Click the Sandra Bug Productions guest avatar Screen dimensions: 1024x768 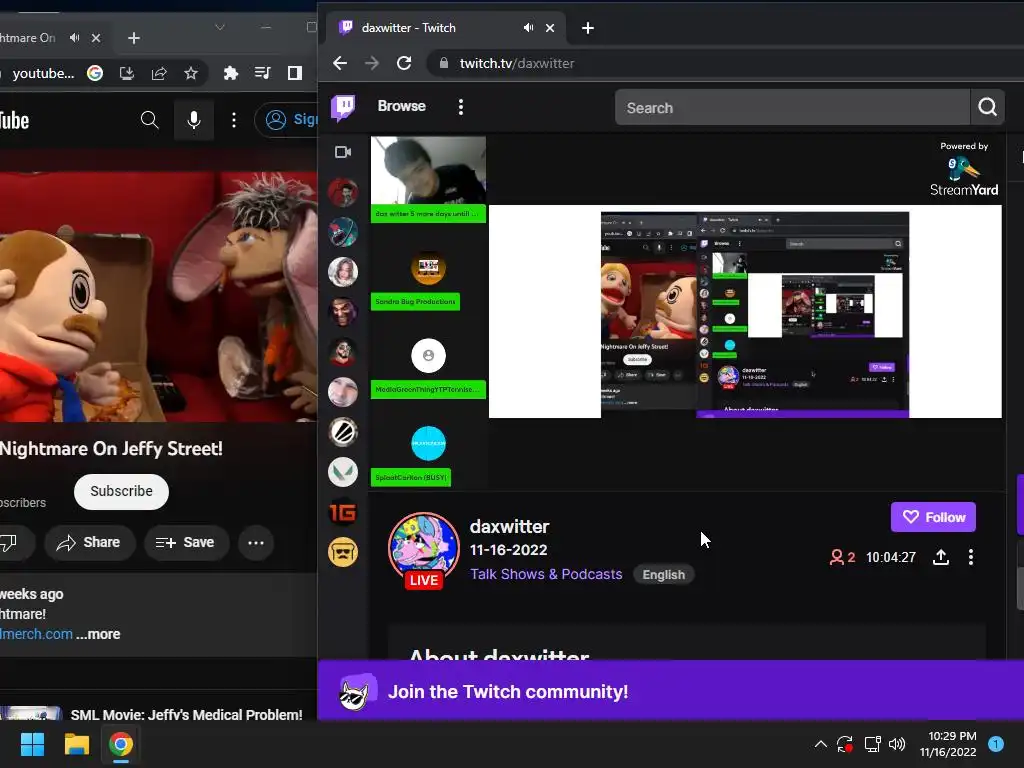(428, 268)
